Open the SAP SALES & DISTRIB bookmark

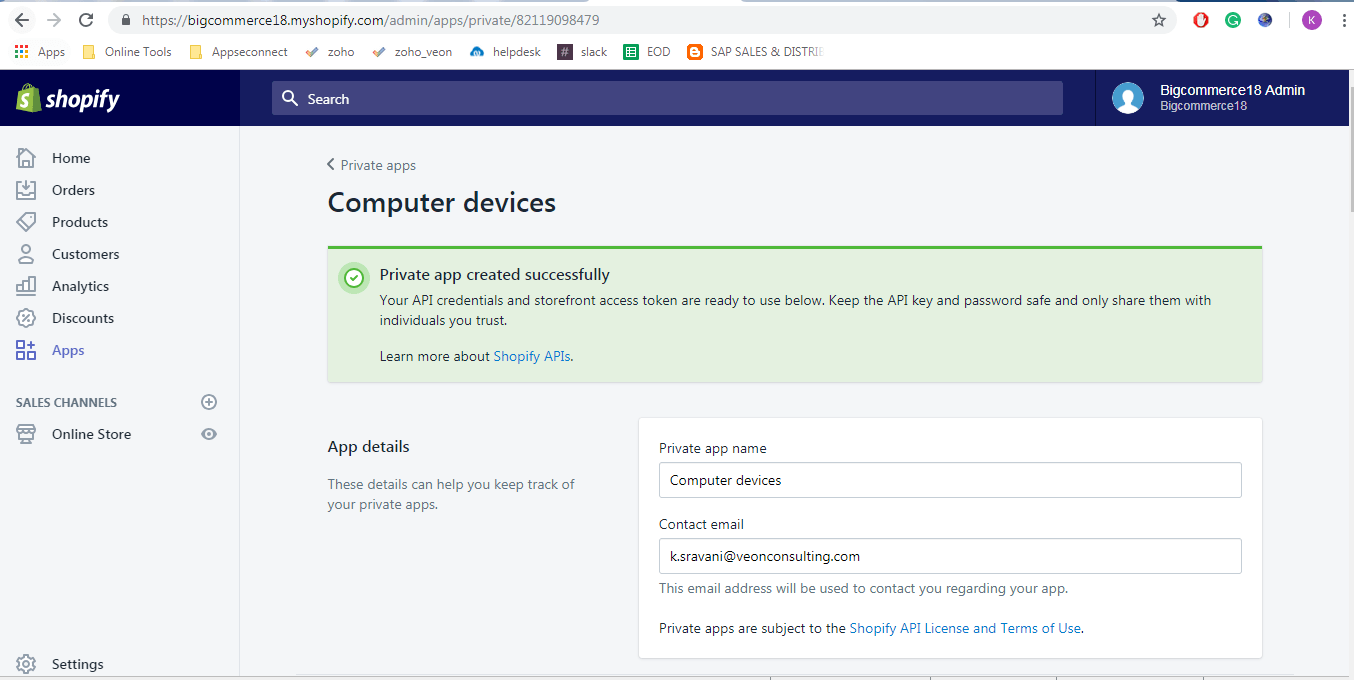coord(756,52)
